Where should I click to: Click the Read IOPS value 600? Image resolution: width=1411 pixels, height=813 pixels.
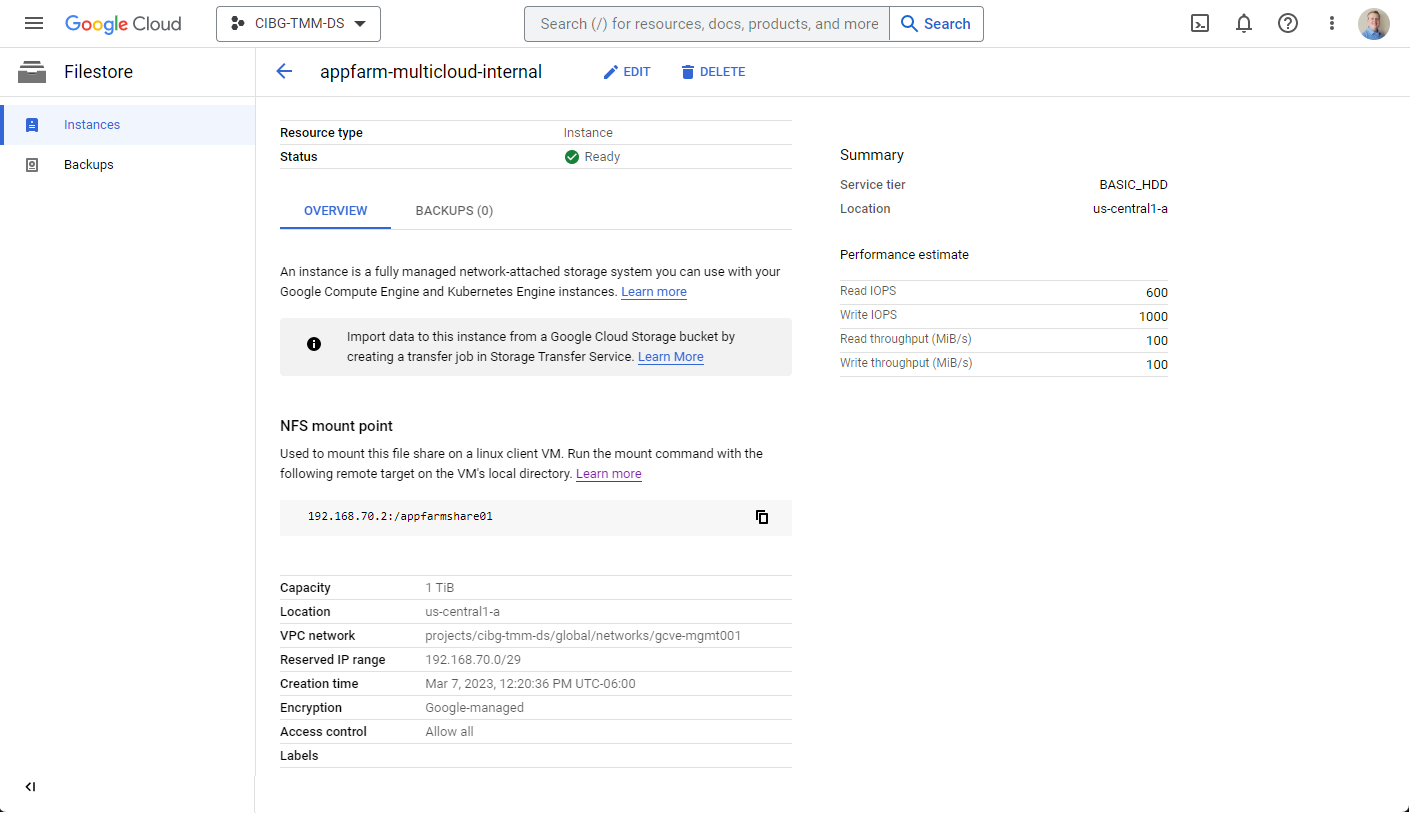pos(1157,293)
